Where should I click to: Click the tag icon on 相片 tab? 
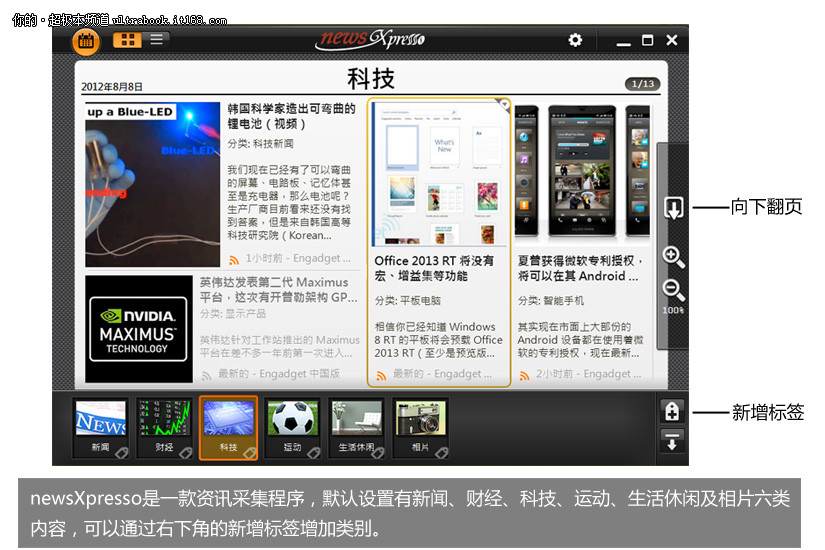440,452
